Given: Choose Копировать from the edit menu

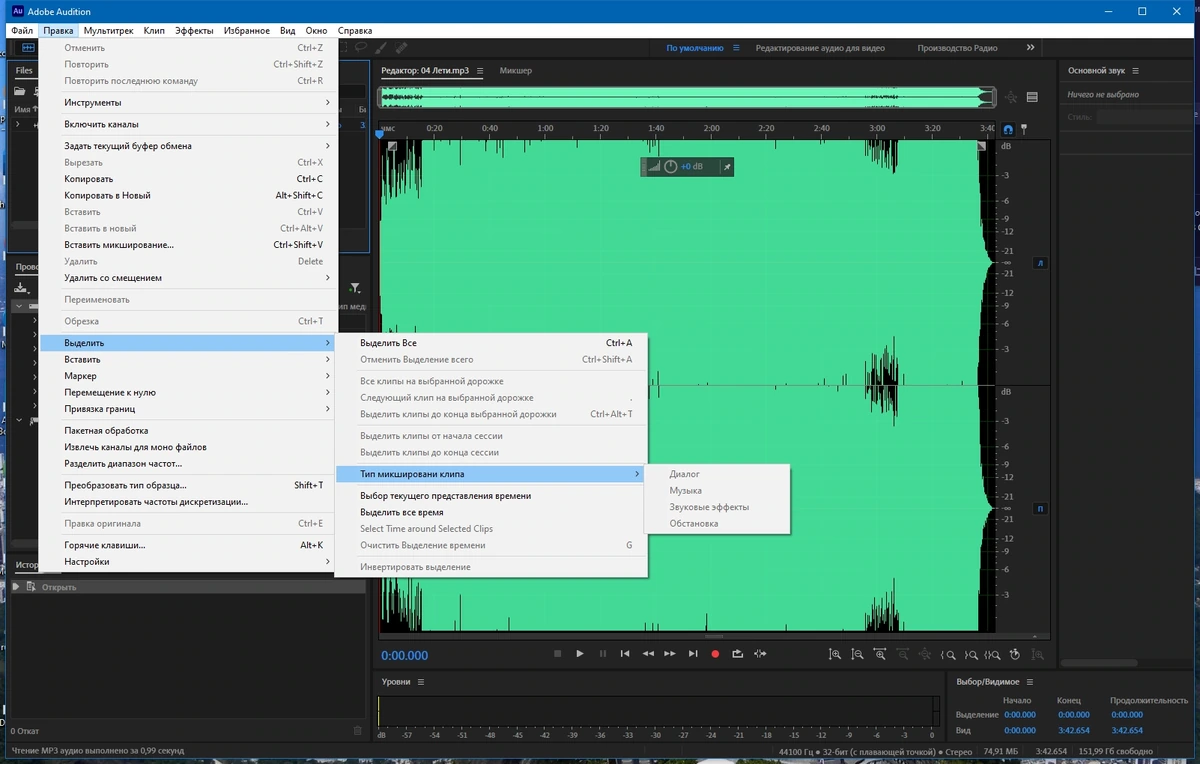Looking at the screenshot, I should point(189,179).
